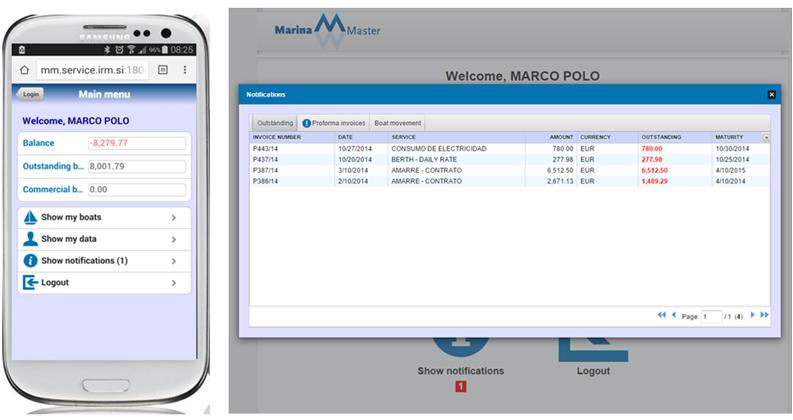Expand the Show my data chevron
793x420 pixels.
(x=174, y=240)
